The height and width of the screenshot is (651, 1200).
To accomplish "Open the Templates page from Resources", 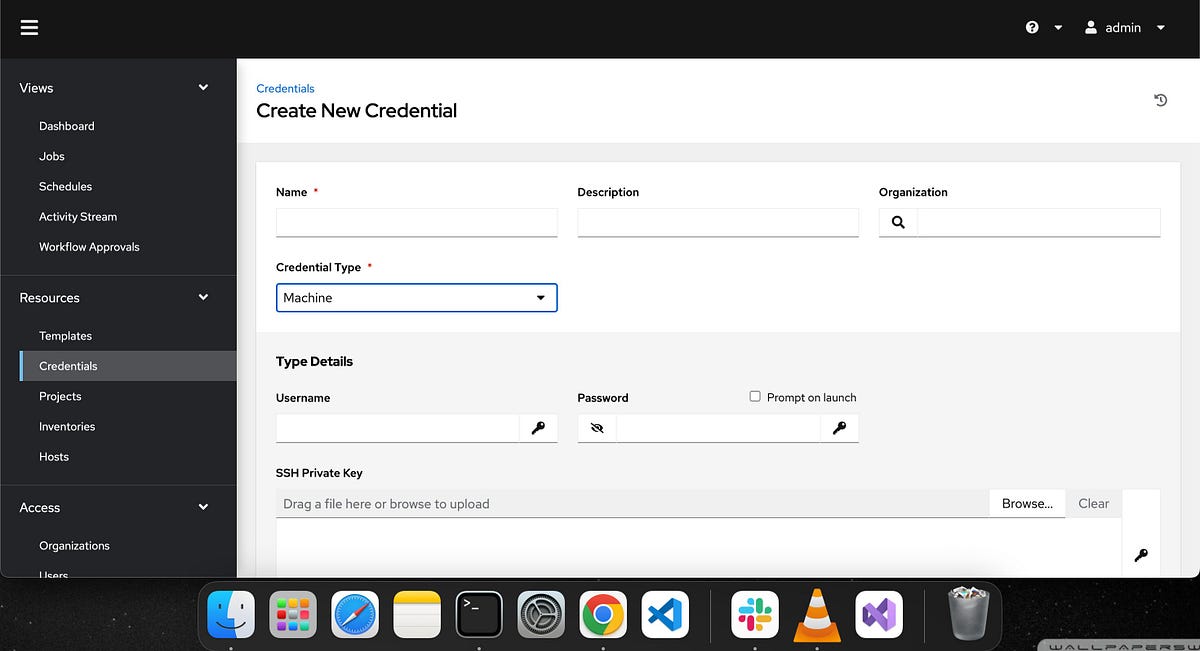I will click(65, 335).
